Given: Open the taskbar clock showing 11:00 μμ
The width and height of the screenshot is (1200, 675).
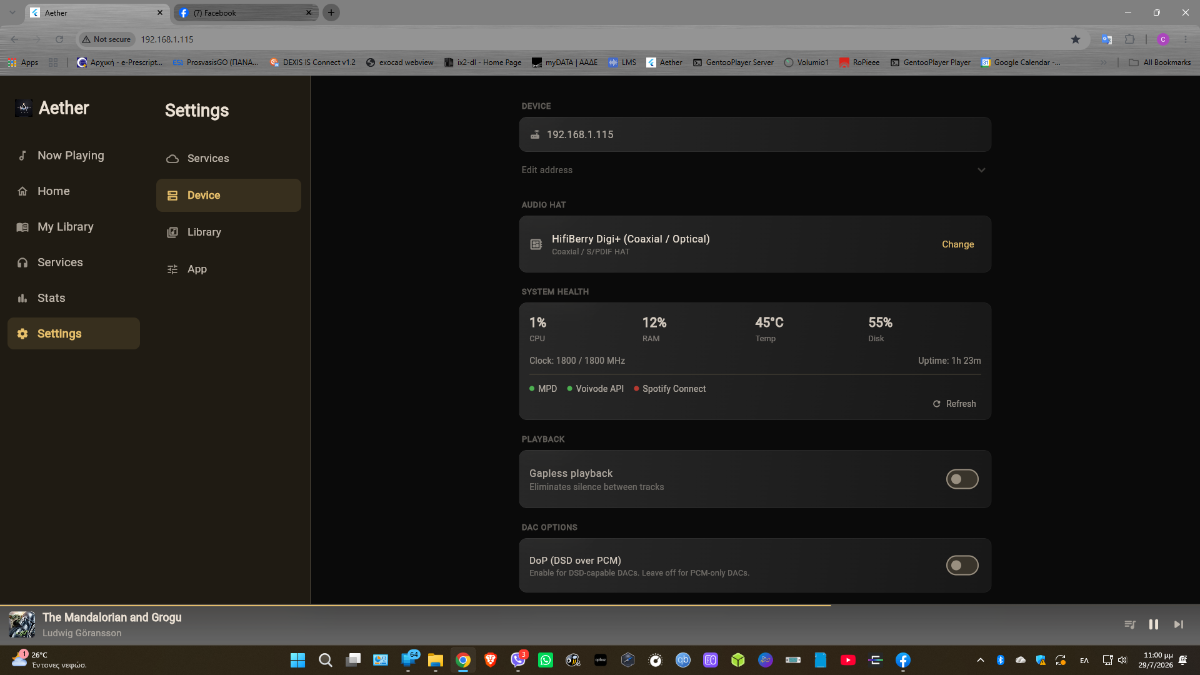Looking at the screenshot, I should pos(1157,660).
